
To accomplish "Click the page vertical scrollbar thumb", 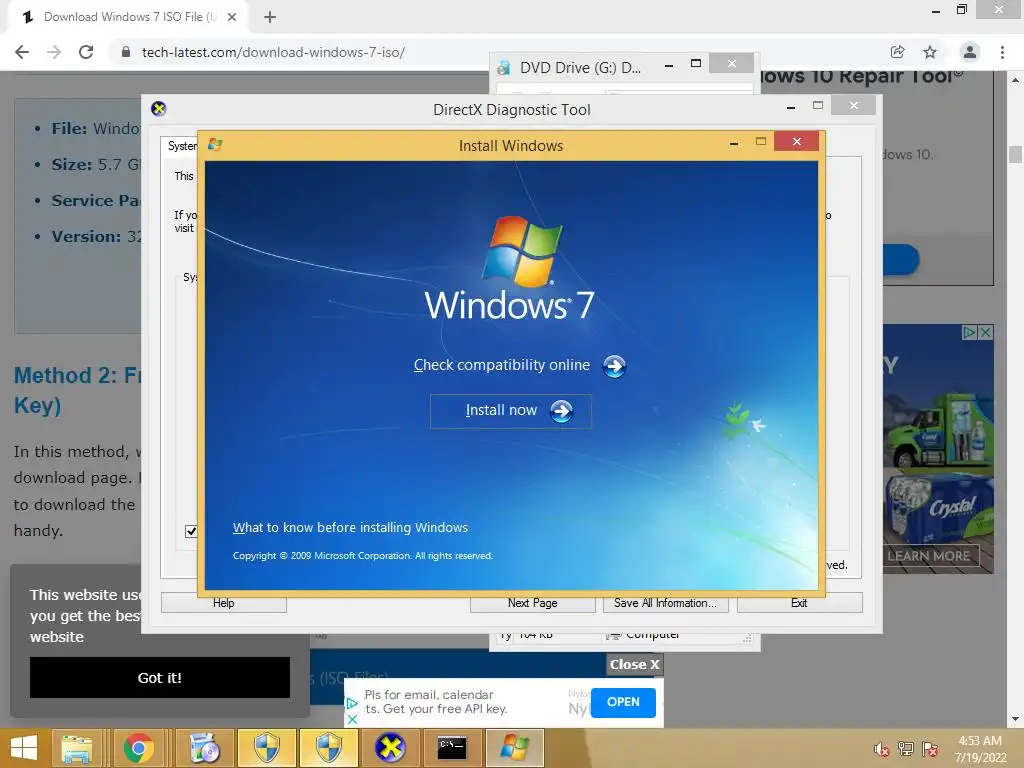I will click(x=1015, y=155).
